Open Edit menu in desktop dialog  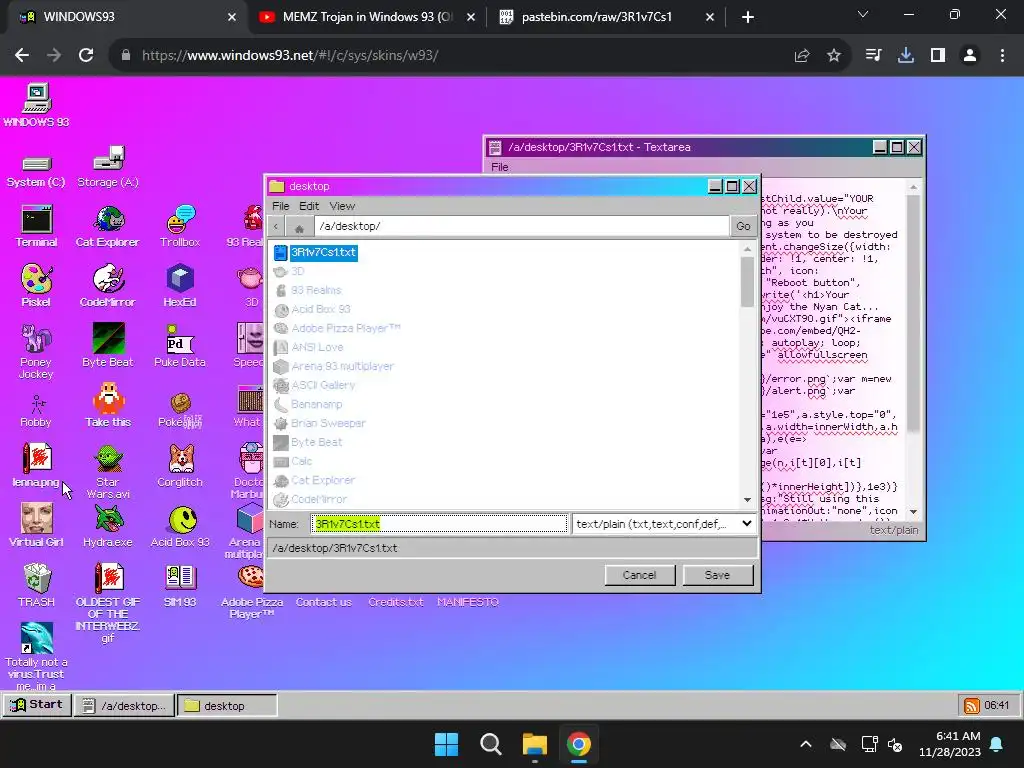coord(309,206)
